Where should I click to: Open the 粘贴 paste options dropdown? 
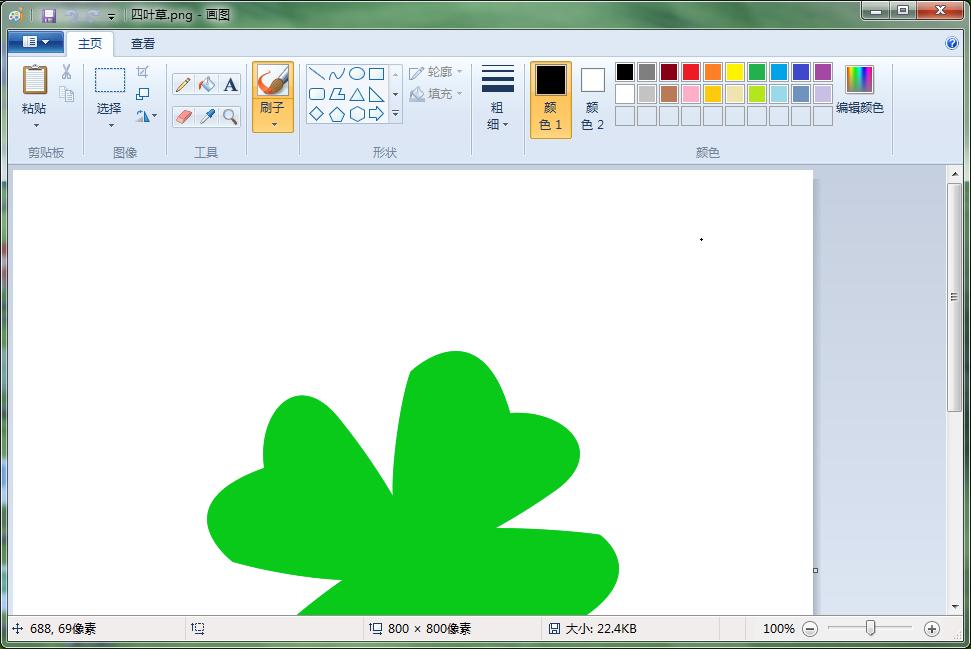(36, 125)
